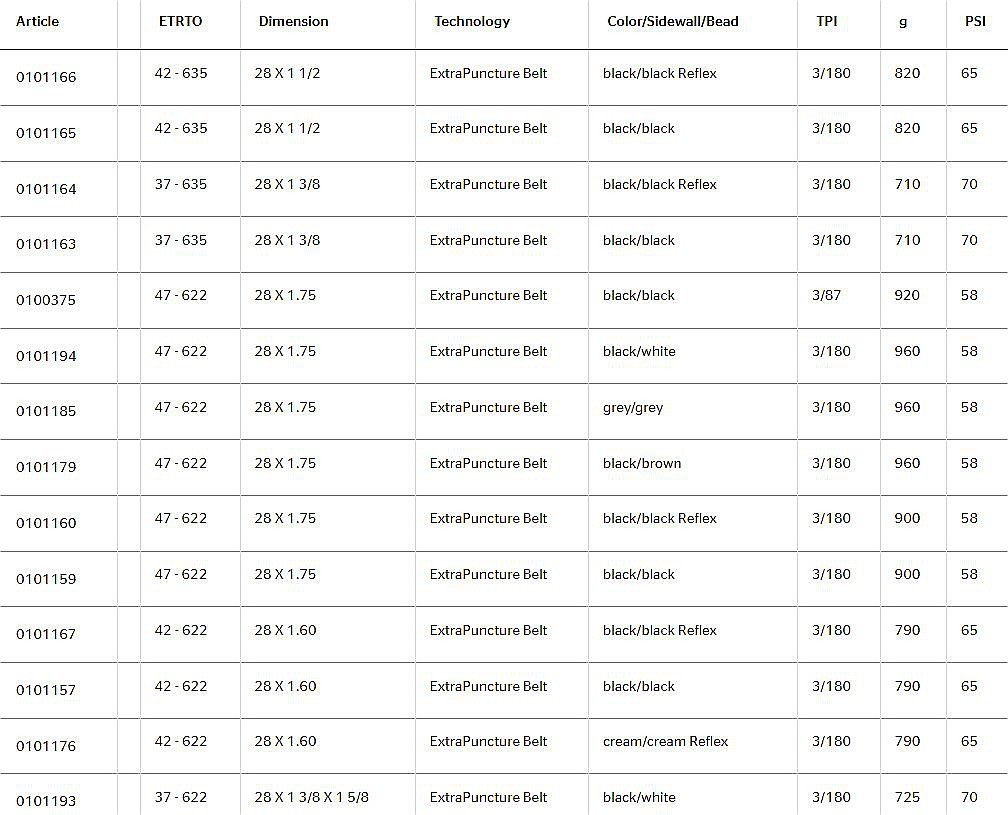
Task: Click the ETRTO column header
Action: 180,22
